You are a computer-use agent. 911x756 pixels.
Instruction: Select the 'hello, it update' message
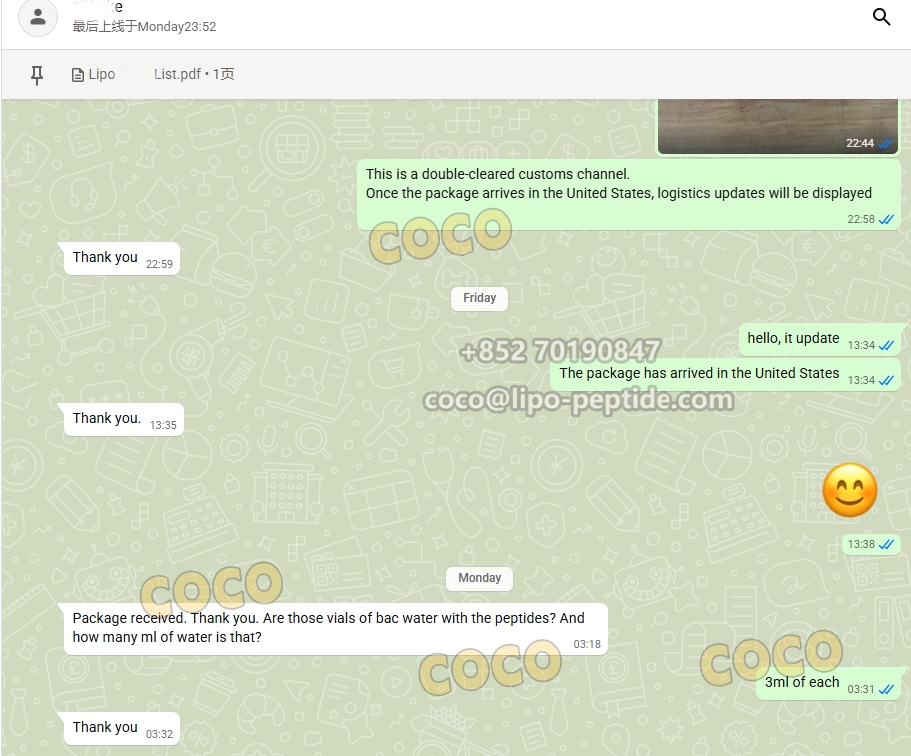(820, 339)
